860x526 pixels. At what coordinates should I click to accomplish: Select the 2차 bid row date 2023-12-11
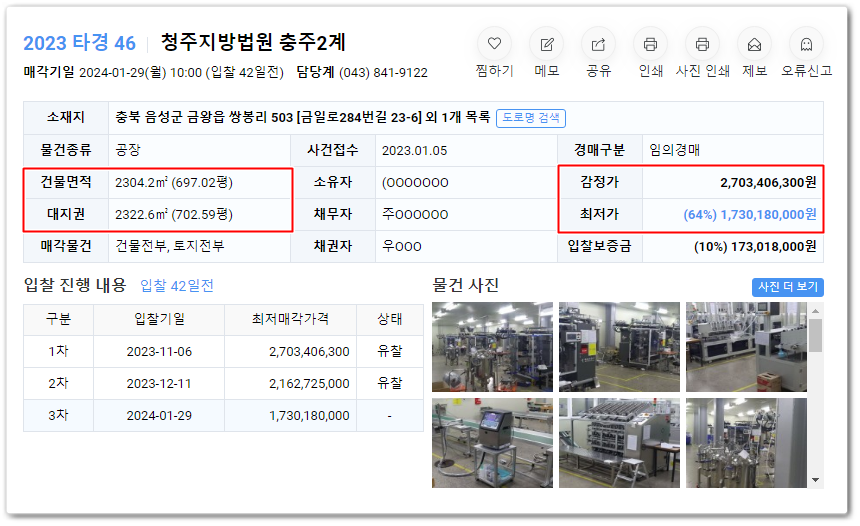[159, 383]
